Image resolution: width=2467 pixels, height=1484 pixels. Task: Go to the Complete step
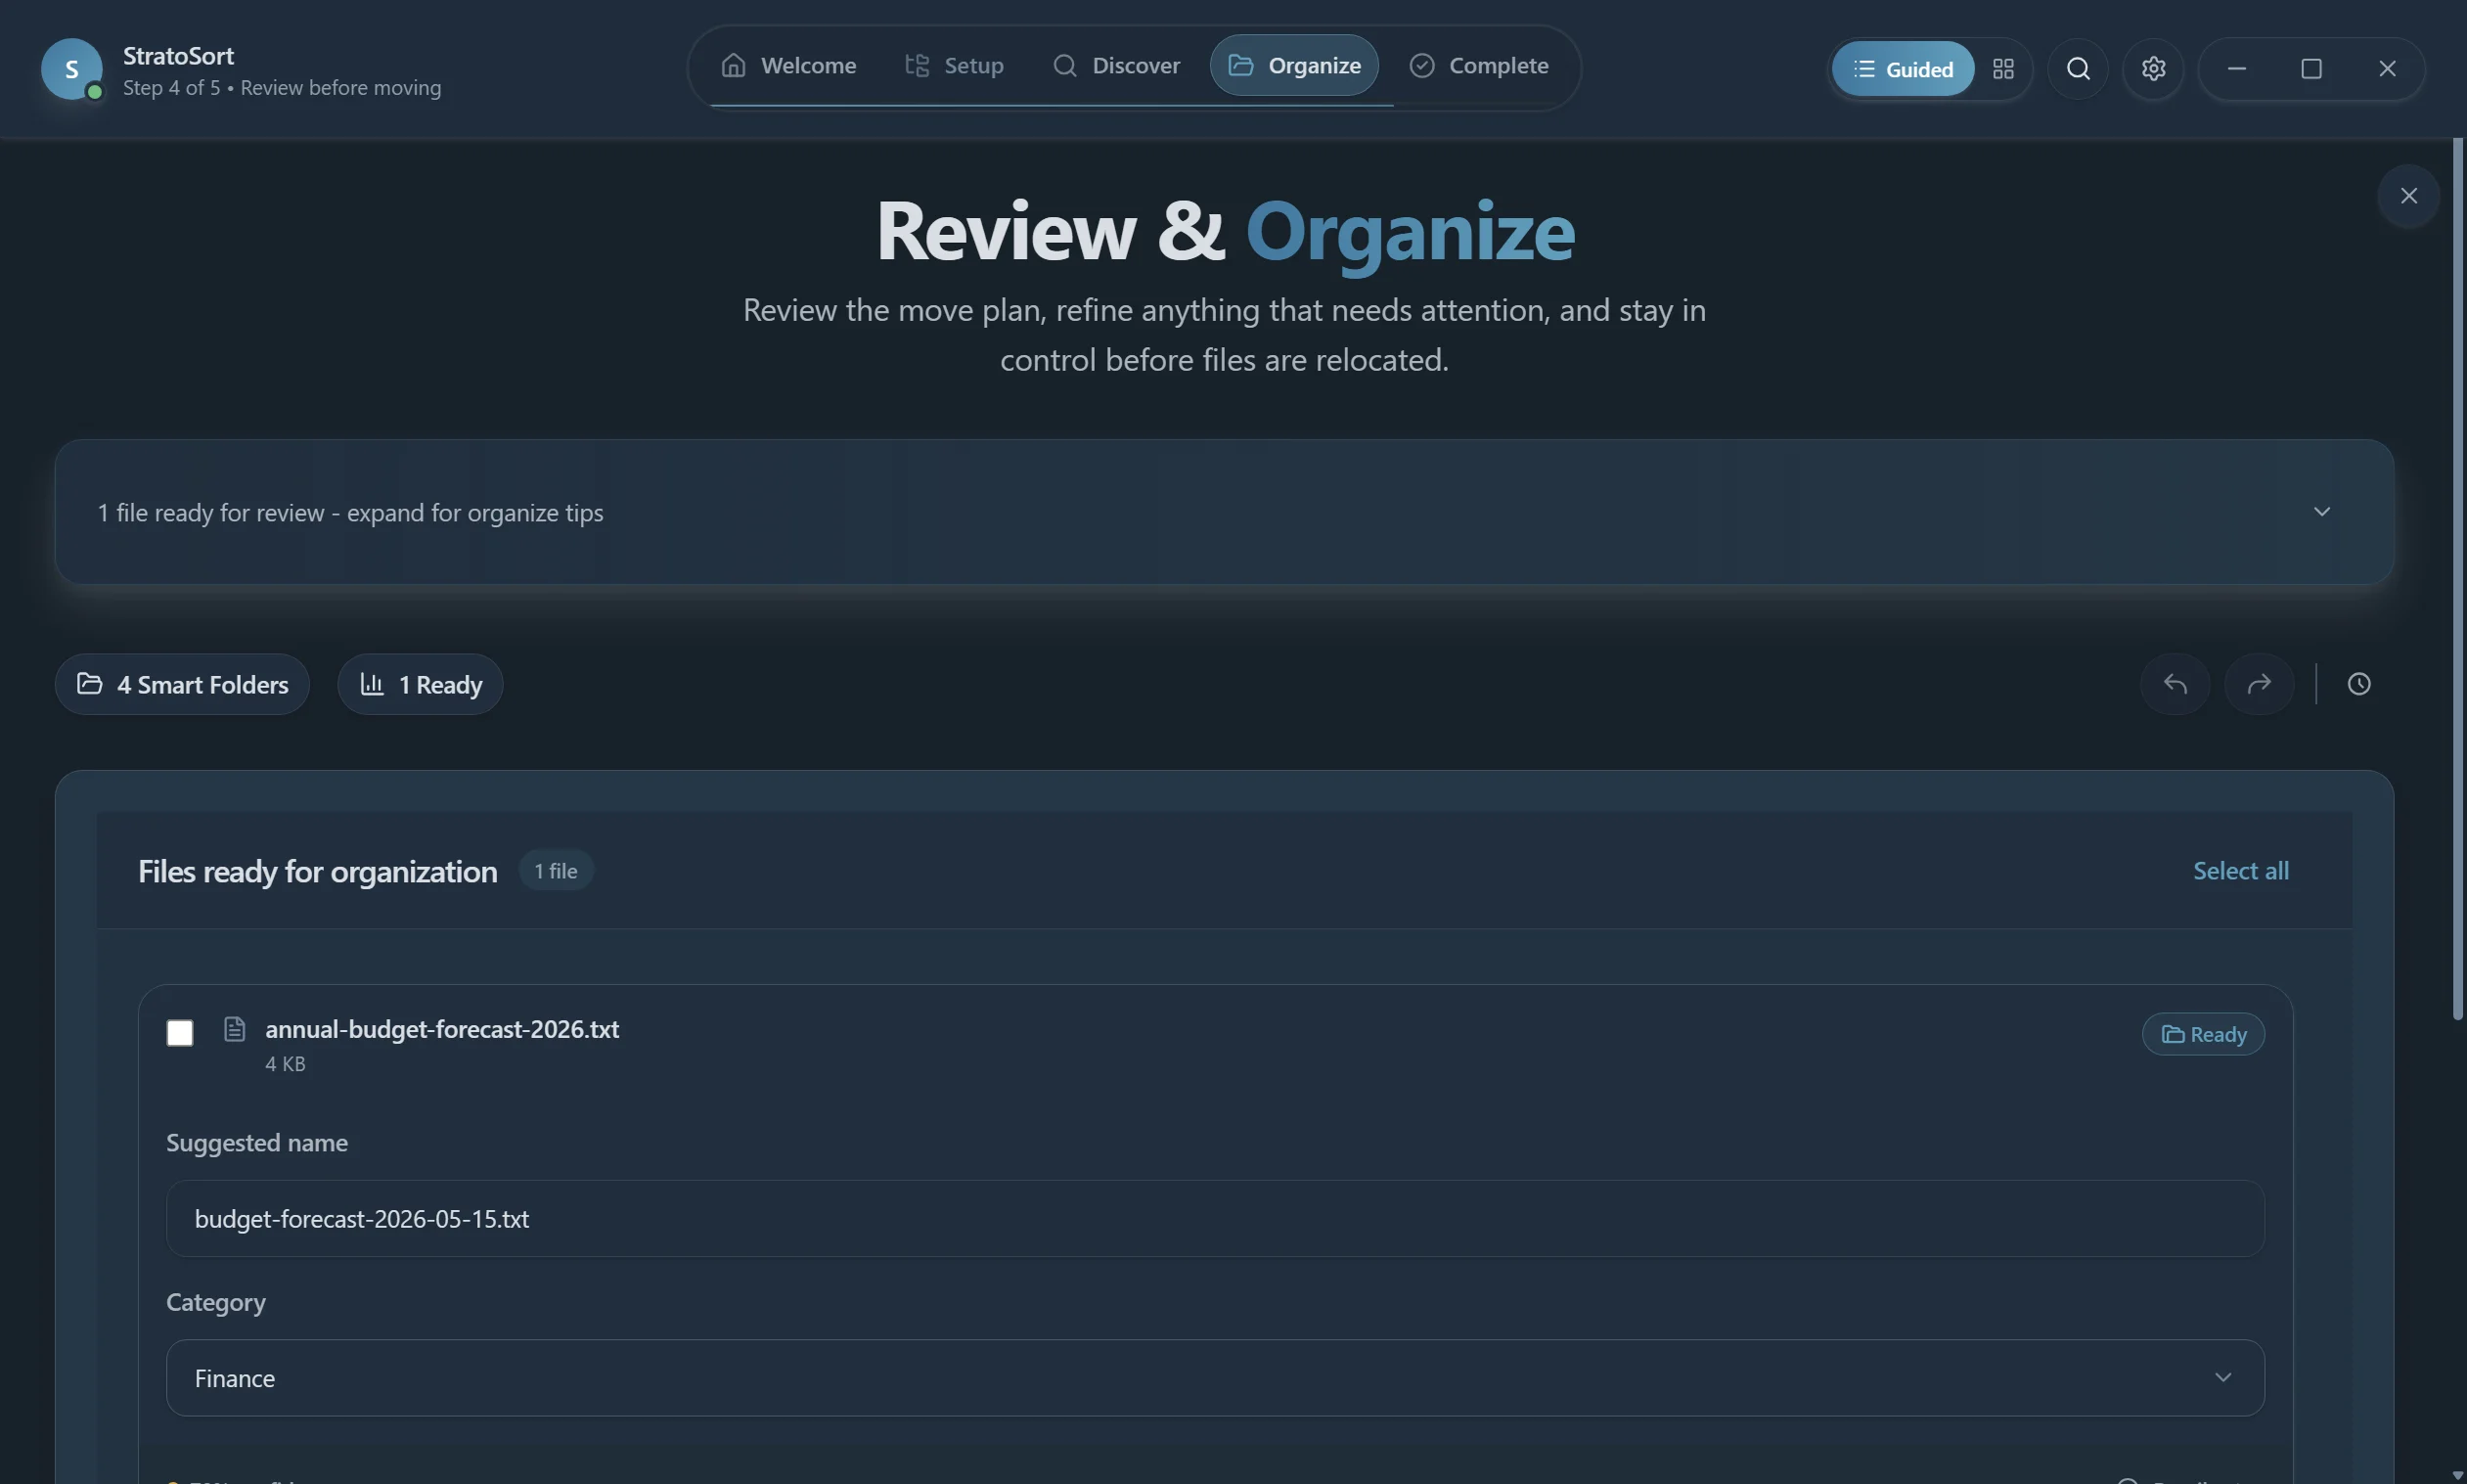[x=1479, y=66]
